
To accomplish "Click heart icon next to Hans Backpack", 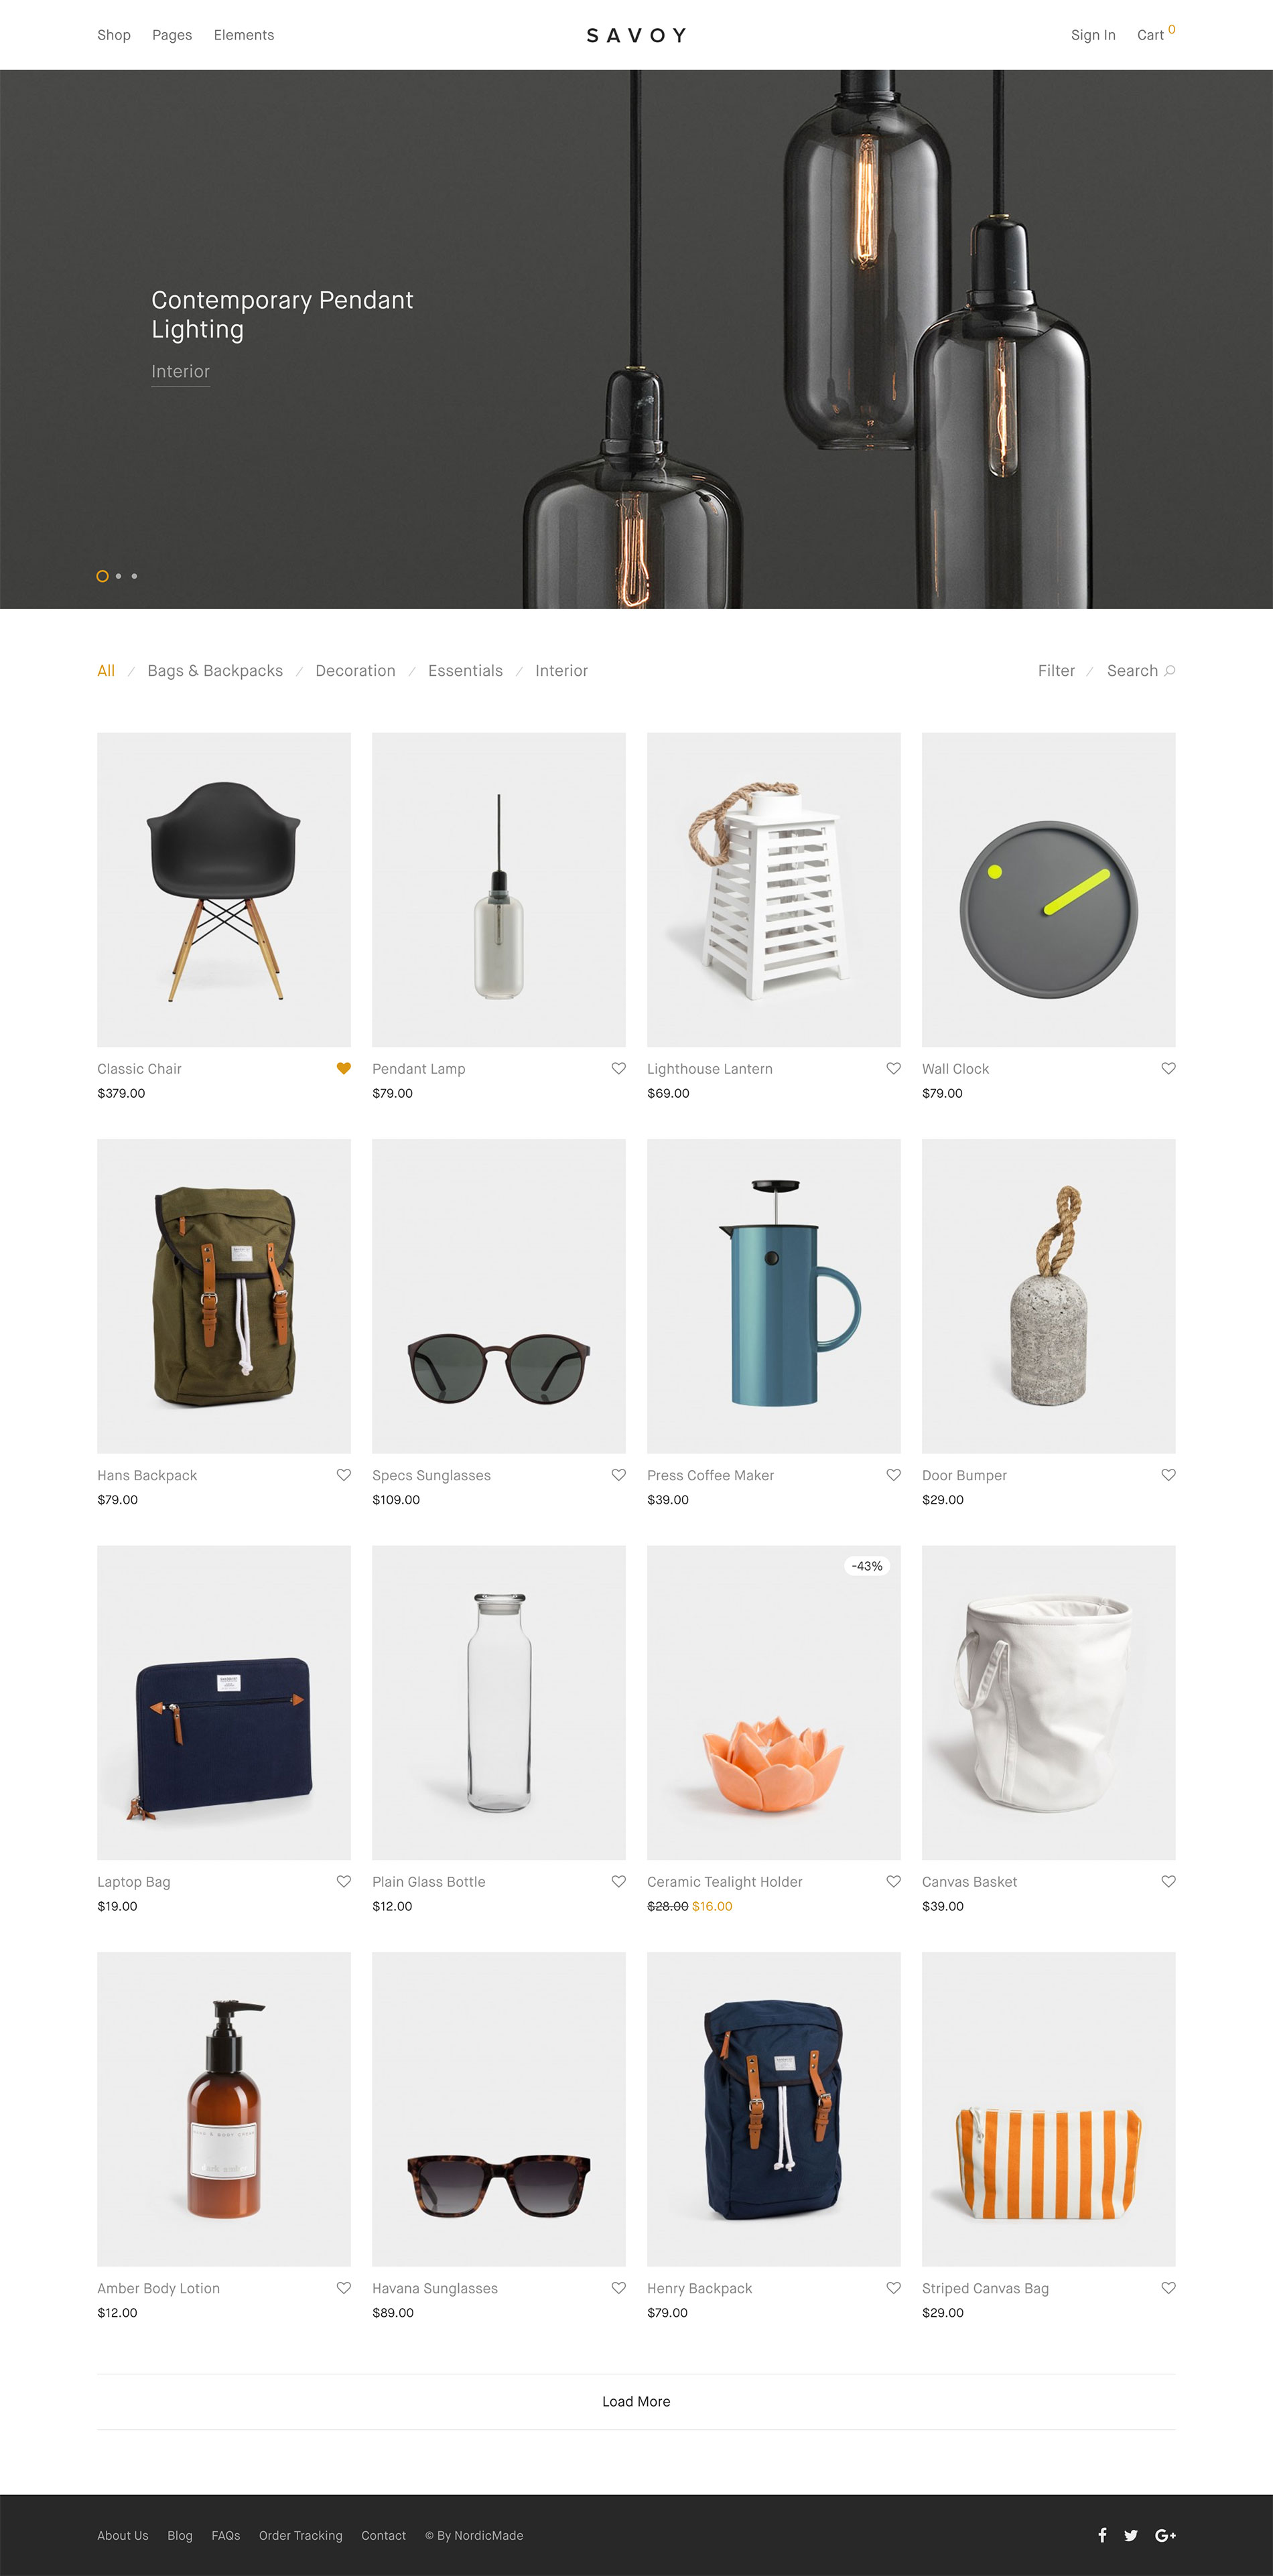I will [344, 1475].
